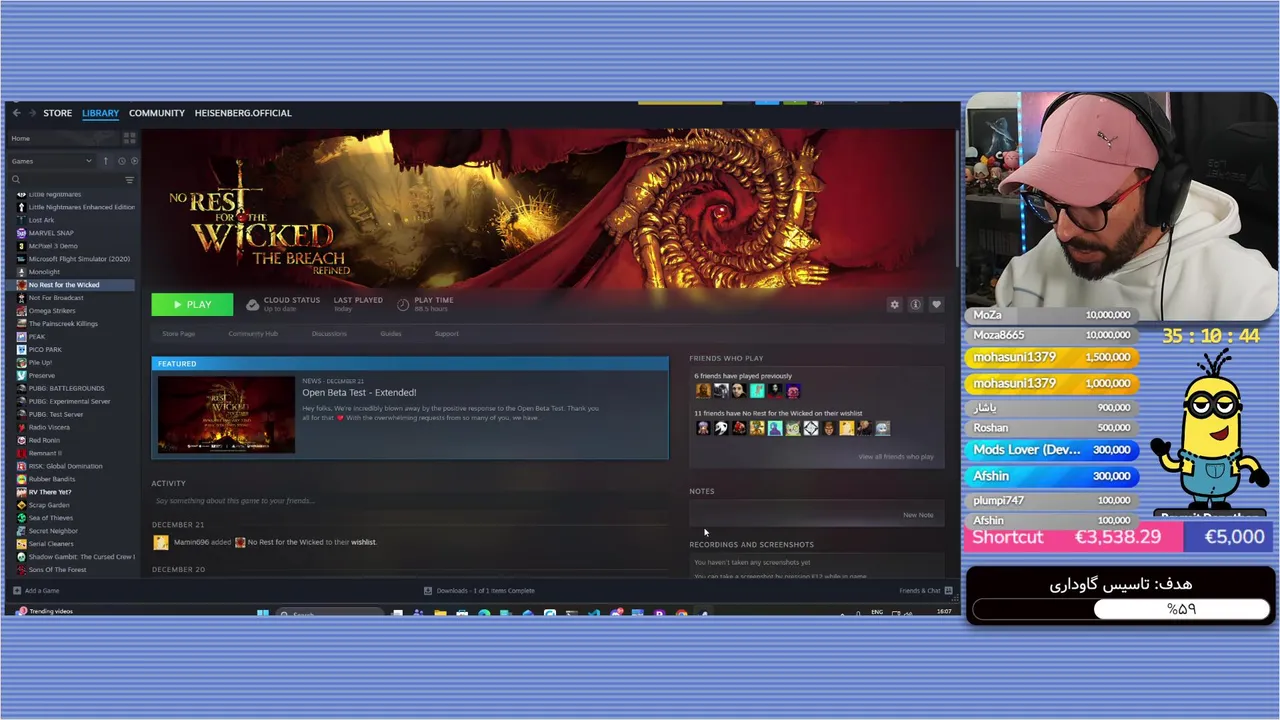Click featured news thumbnail image

pyautogui.click(x=226, y=414)
